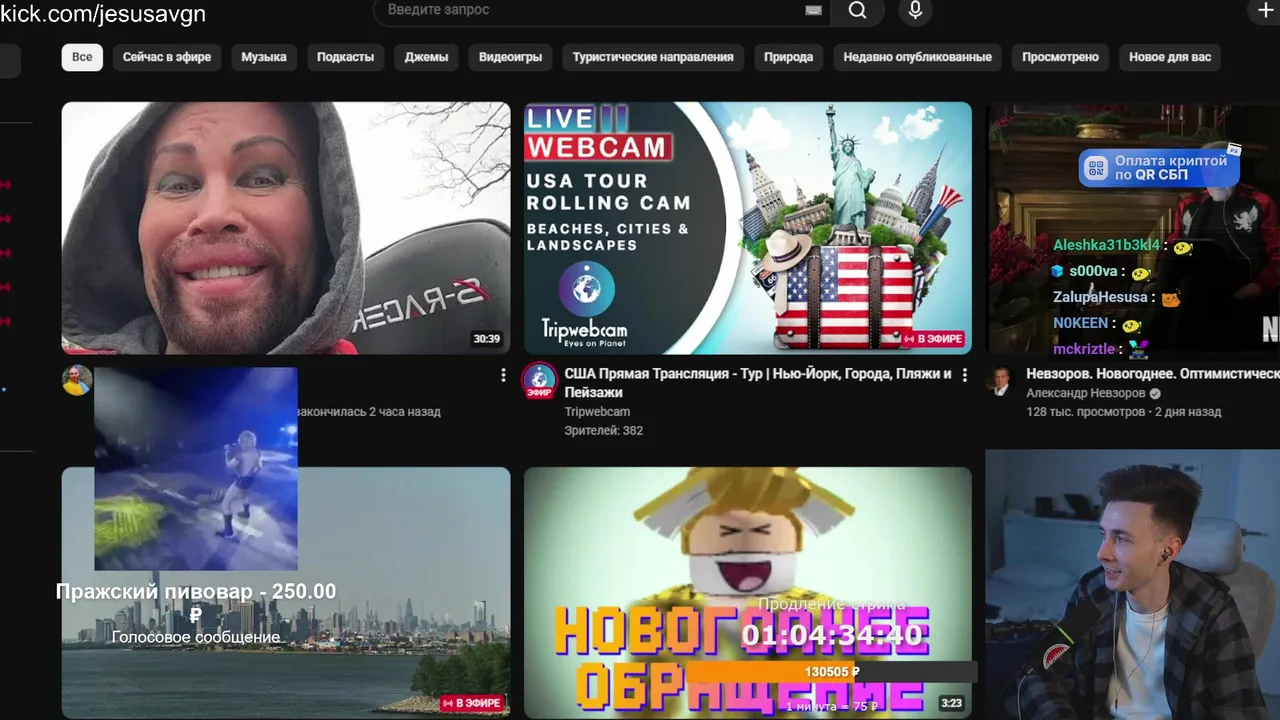
Task: Select Новое для вас filter chip
Action: (1170, 57)
